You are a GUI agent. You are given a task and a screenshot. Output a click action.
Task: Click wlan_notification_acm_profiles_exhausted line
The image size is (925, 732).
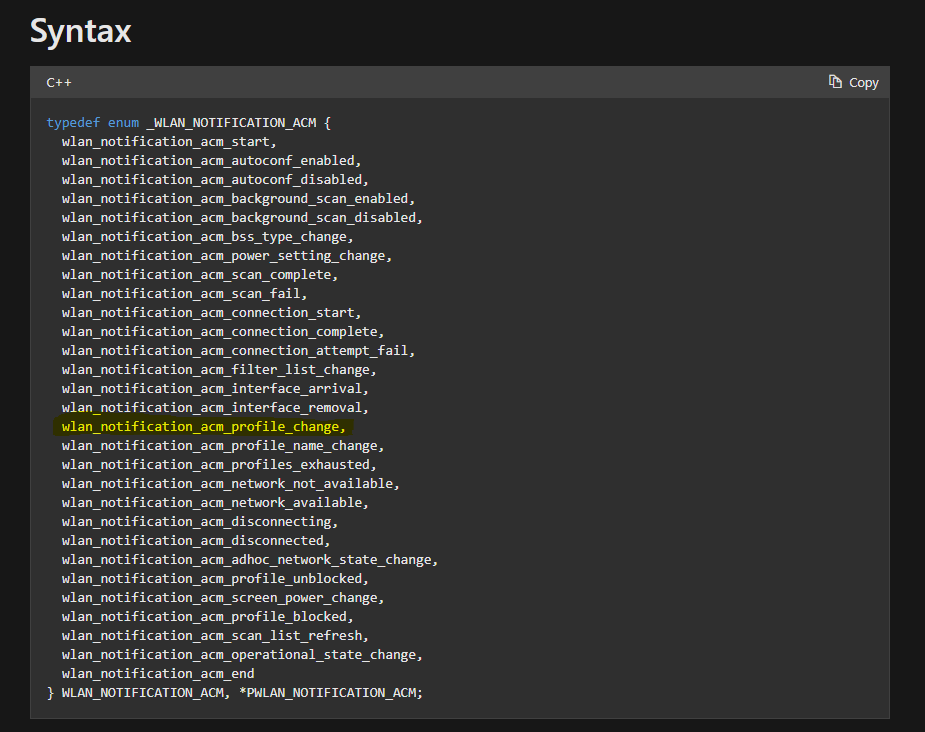click(219, 464)
